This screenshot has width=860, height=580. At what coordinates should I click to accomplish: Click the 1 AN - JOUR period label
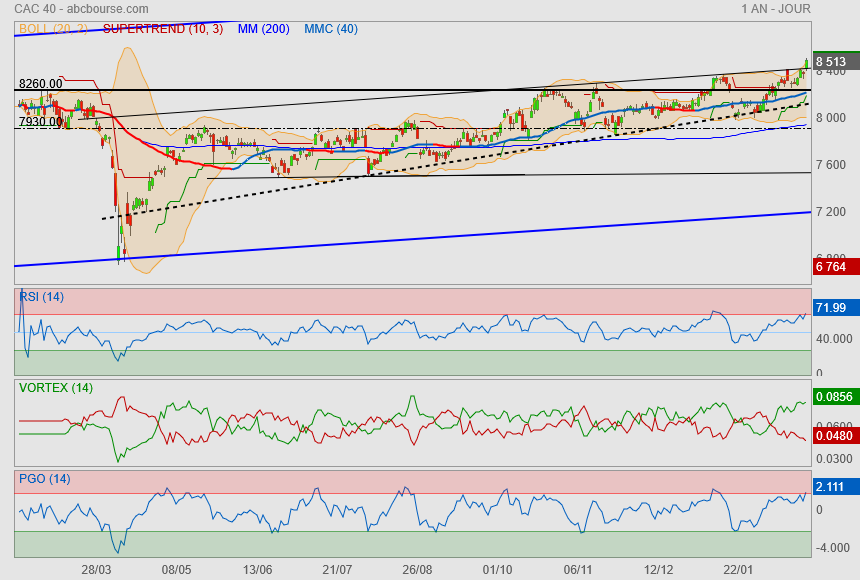pos(776,9)
